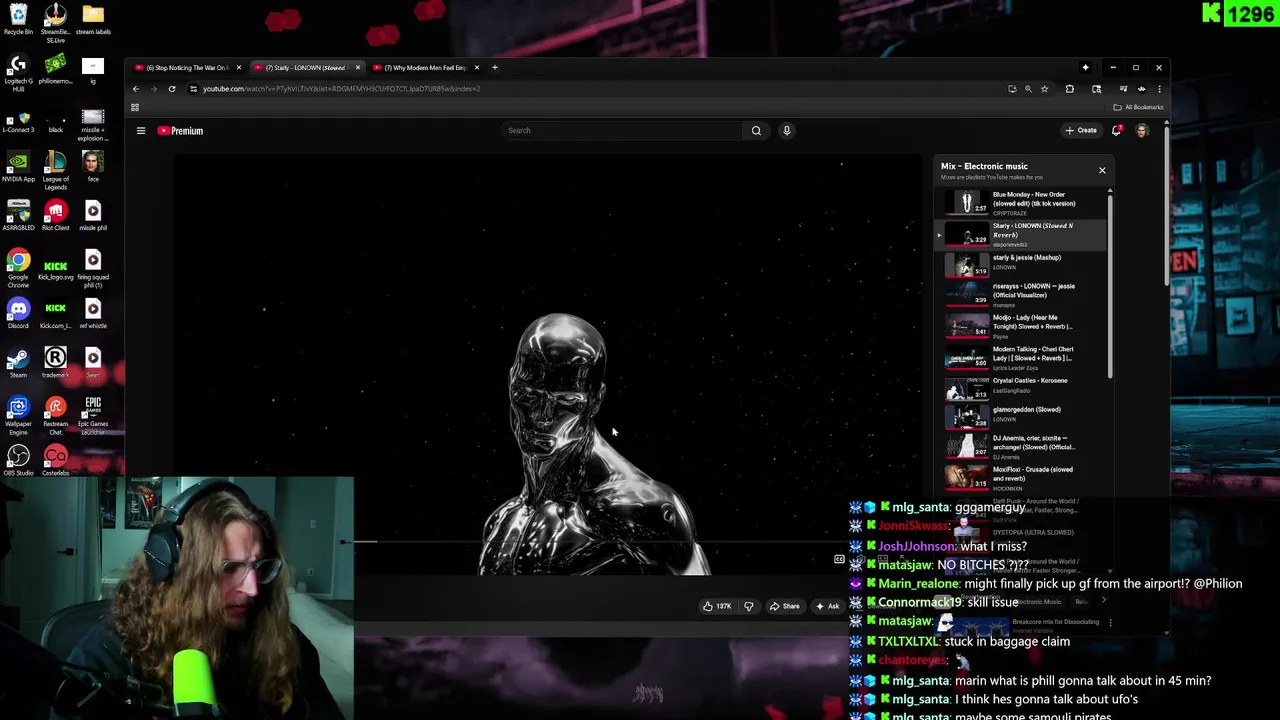1280x720 pixels.
Task: Open Steam desktop shortcut
Action: click(18, 363)
